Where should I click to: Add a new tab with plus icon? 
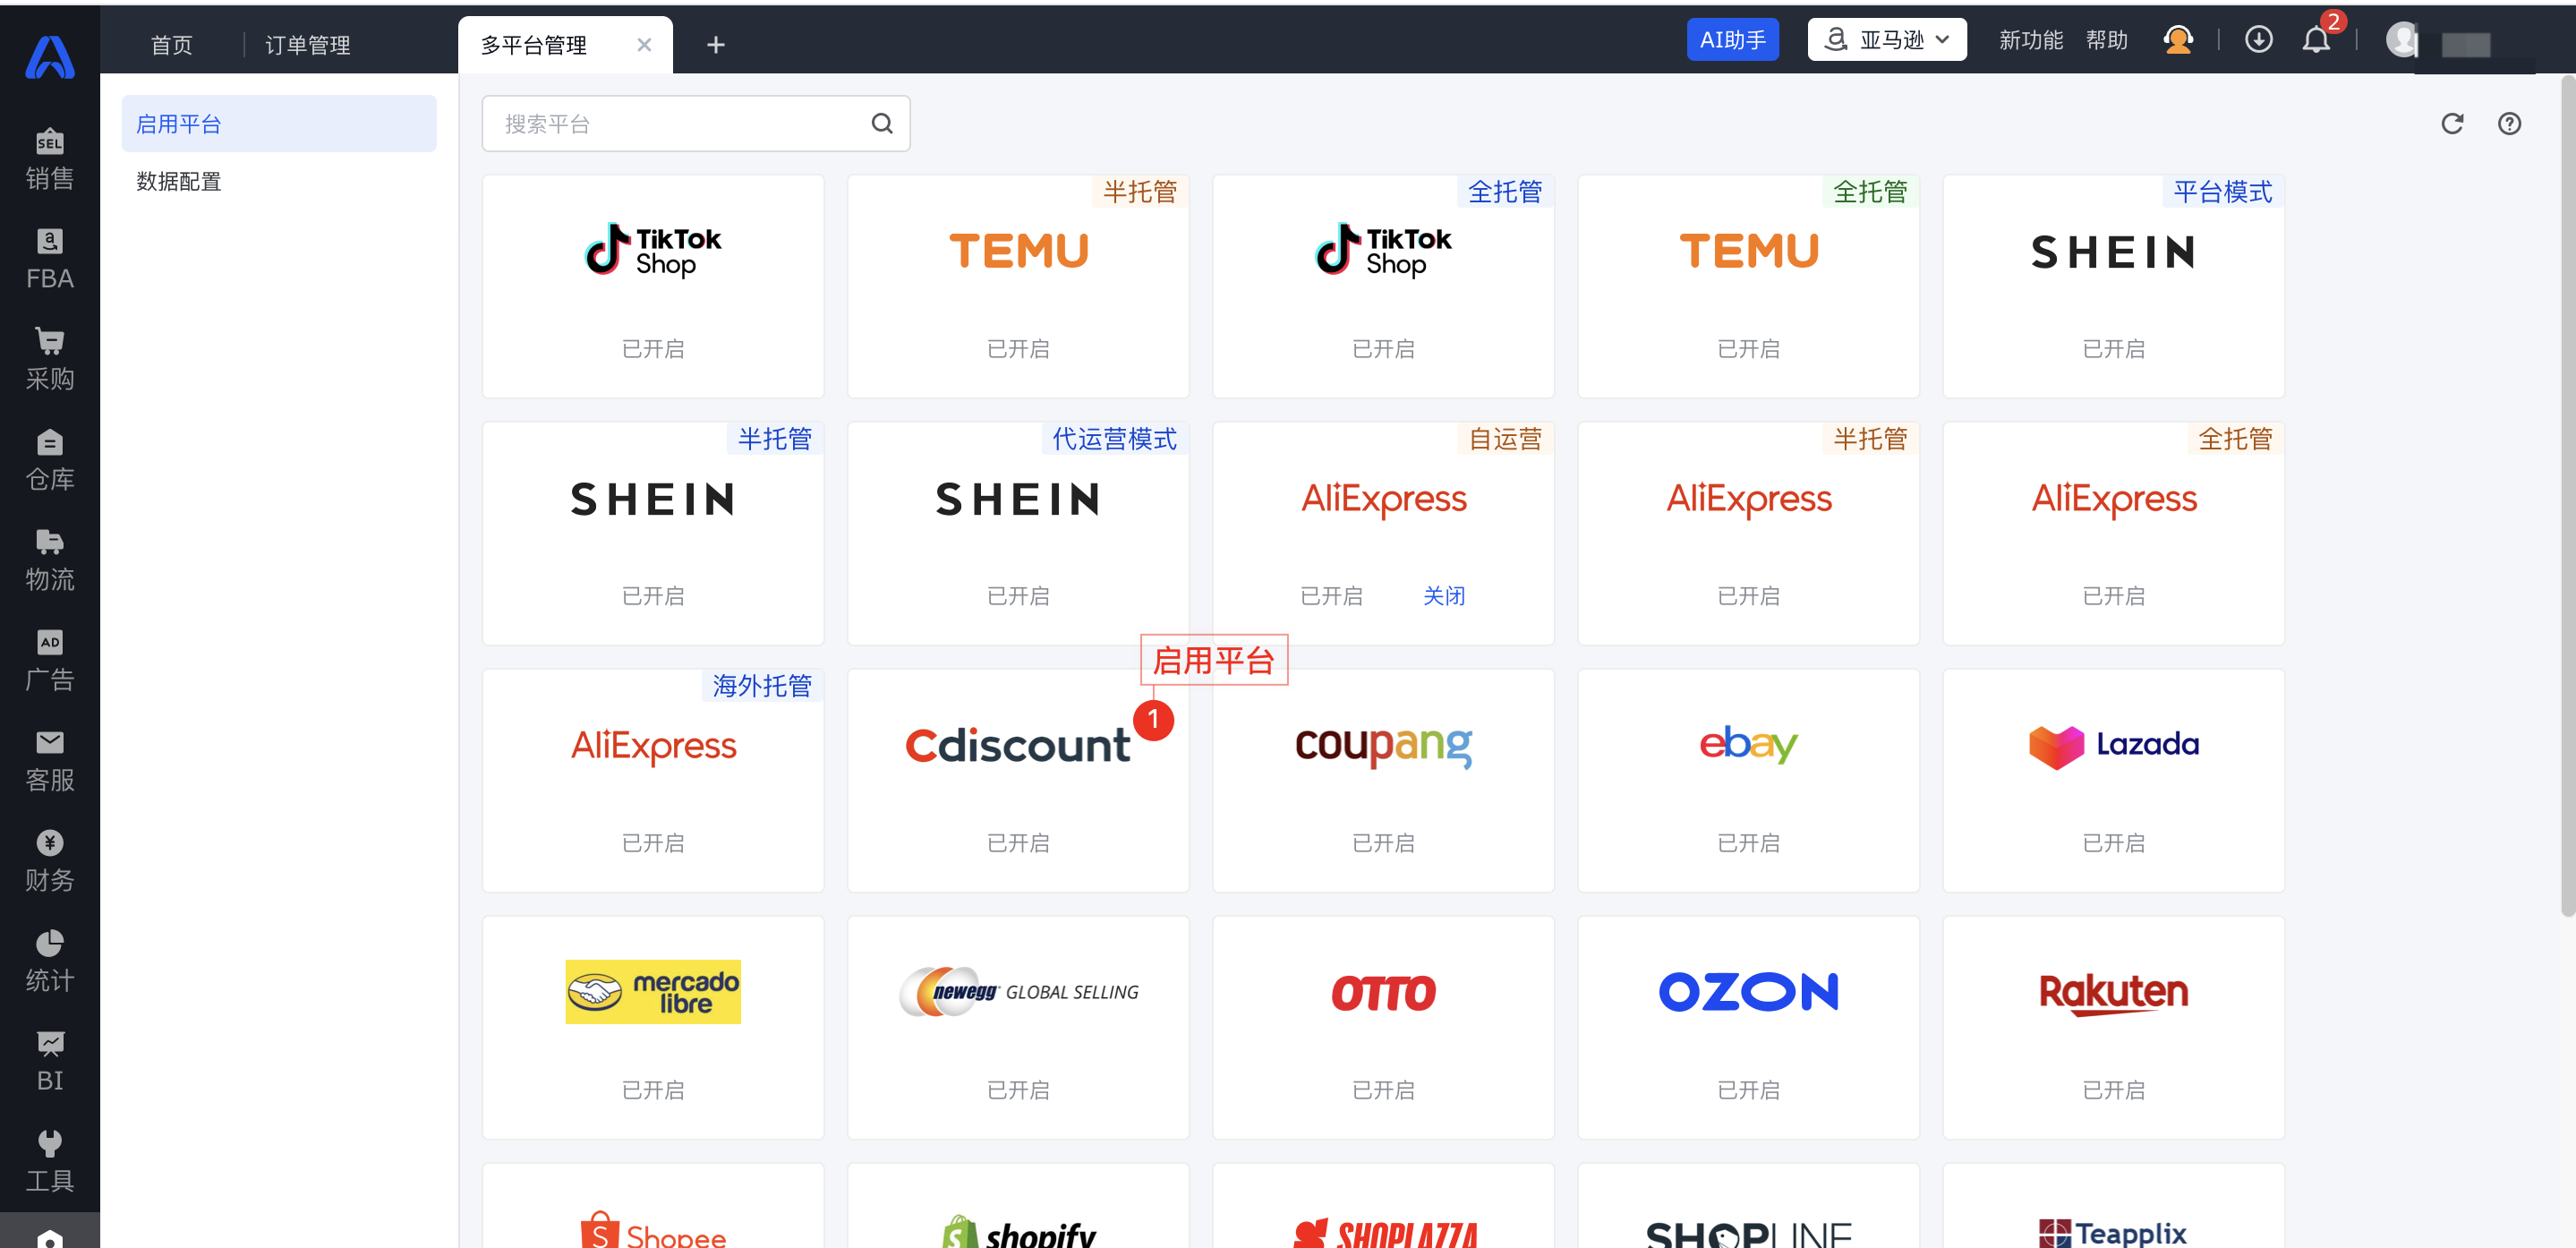715,45
